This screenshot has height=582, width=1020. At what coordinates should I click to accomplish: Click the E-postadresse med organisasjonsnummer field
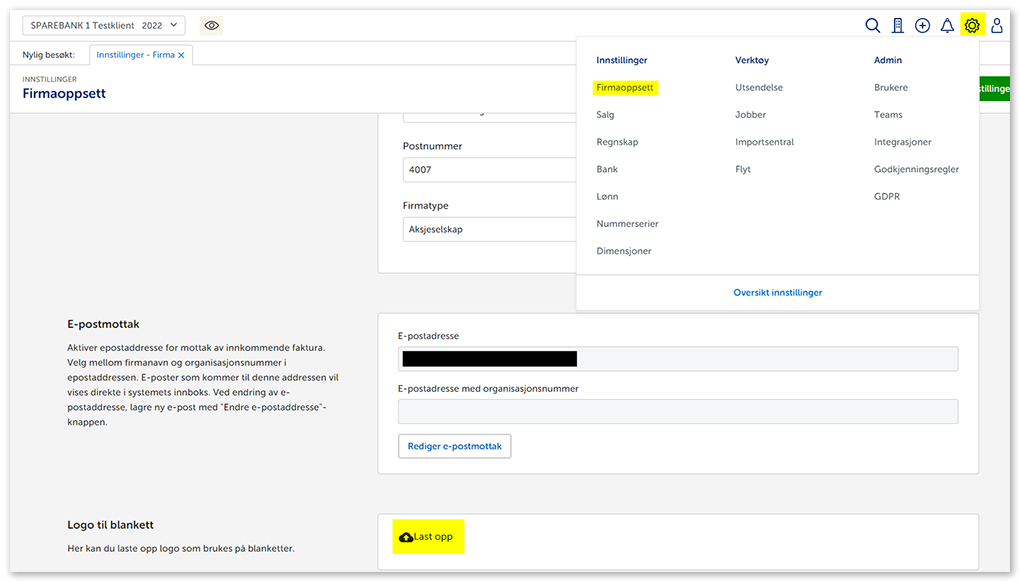(x=677, y=411)
